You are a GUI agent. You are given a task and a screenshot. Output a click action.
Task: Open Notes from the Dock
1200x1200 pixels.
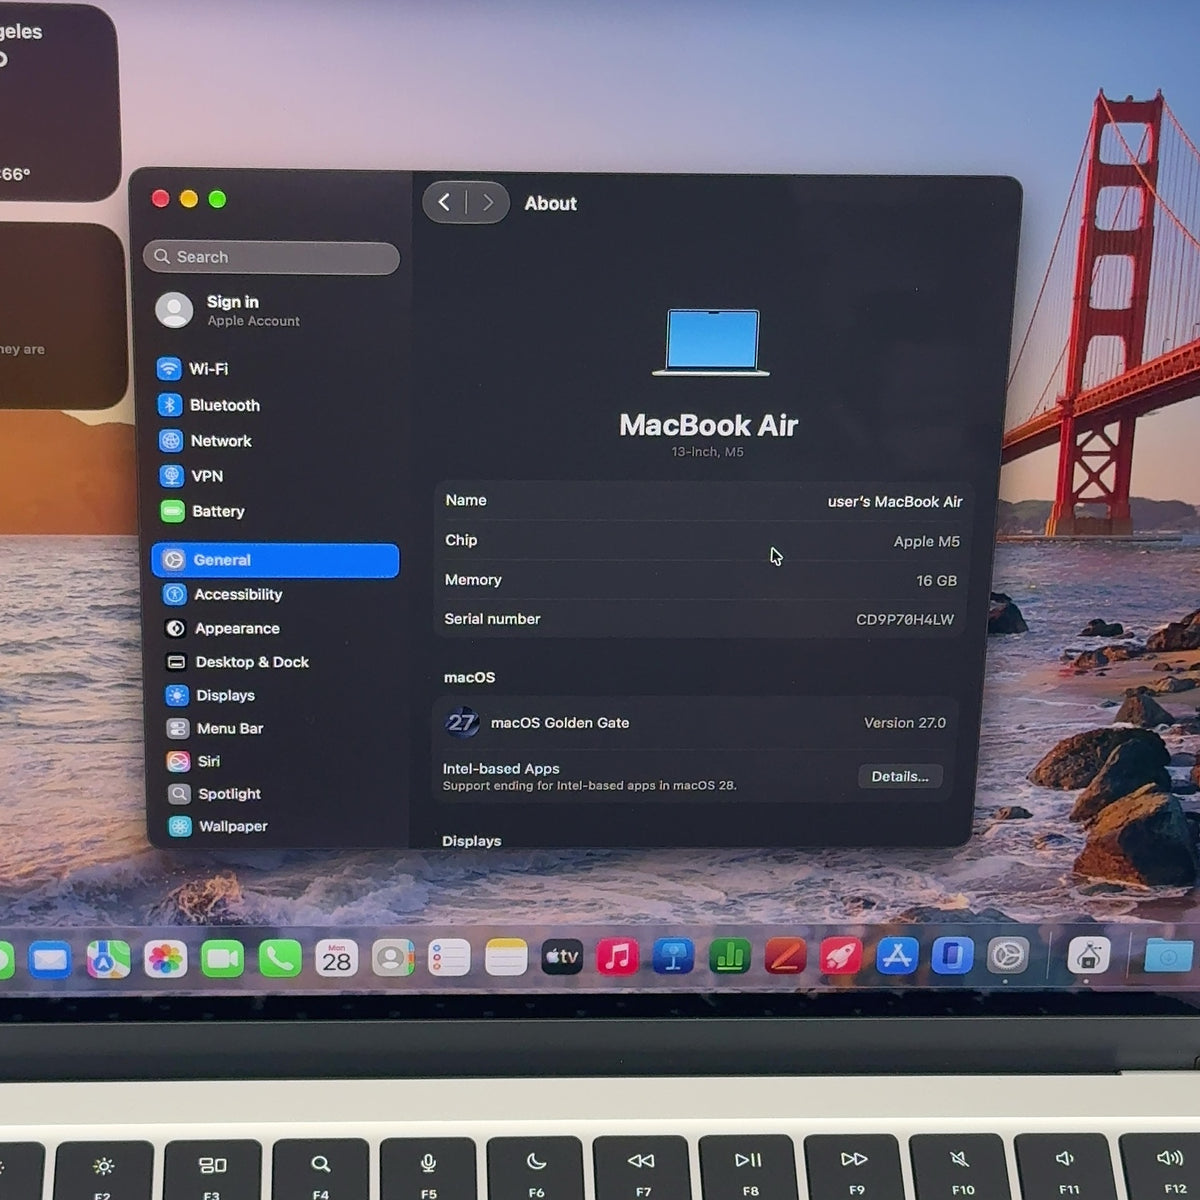506,958
